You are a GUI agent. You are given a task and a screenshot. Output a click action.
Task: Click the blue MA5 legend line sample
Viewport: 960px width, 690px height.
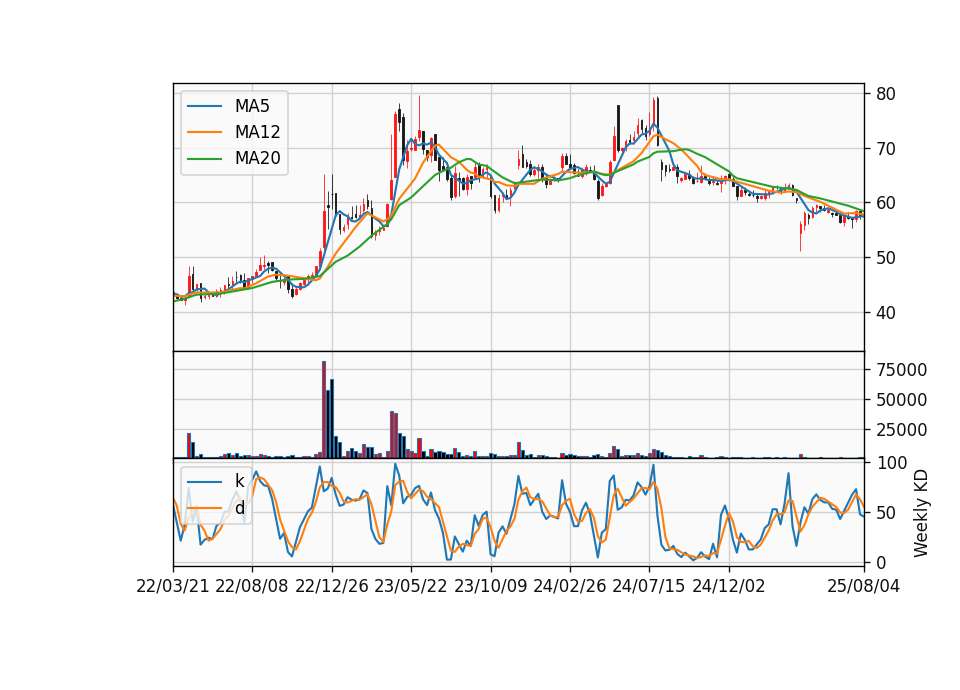point(204,106)
